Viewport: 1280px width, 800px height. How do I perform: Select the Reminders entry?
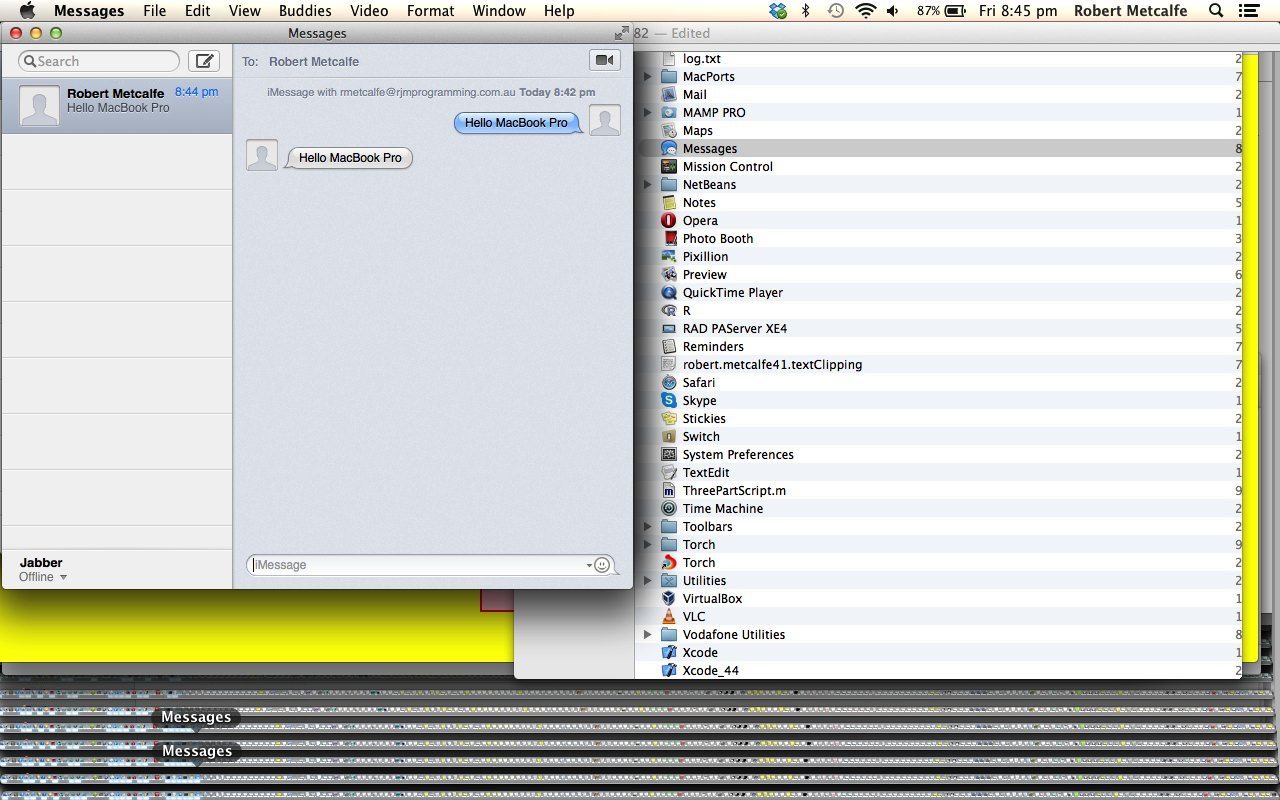click(713, 346)
